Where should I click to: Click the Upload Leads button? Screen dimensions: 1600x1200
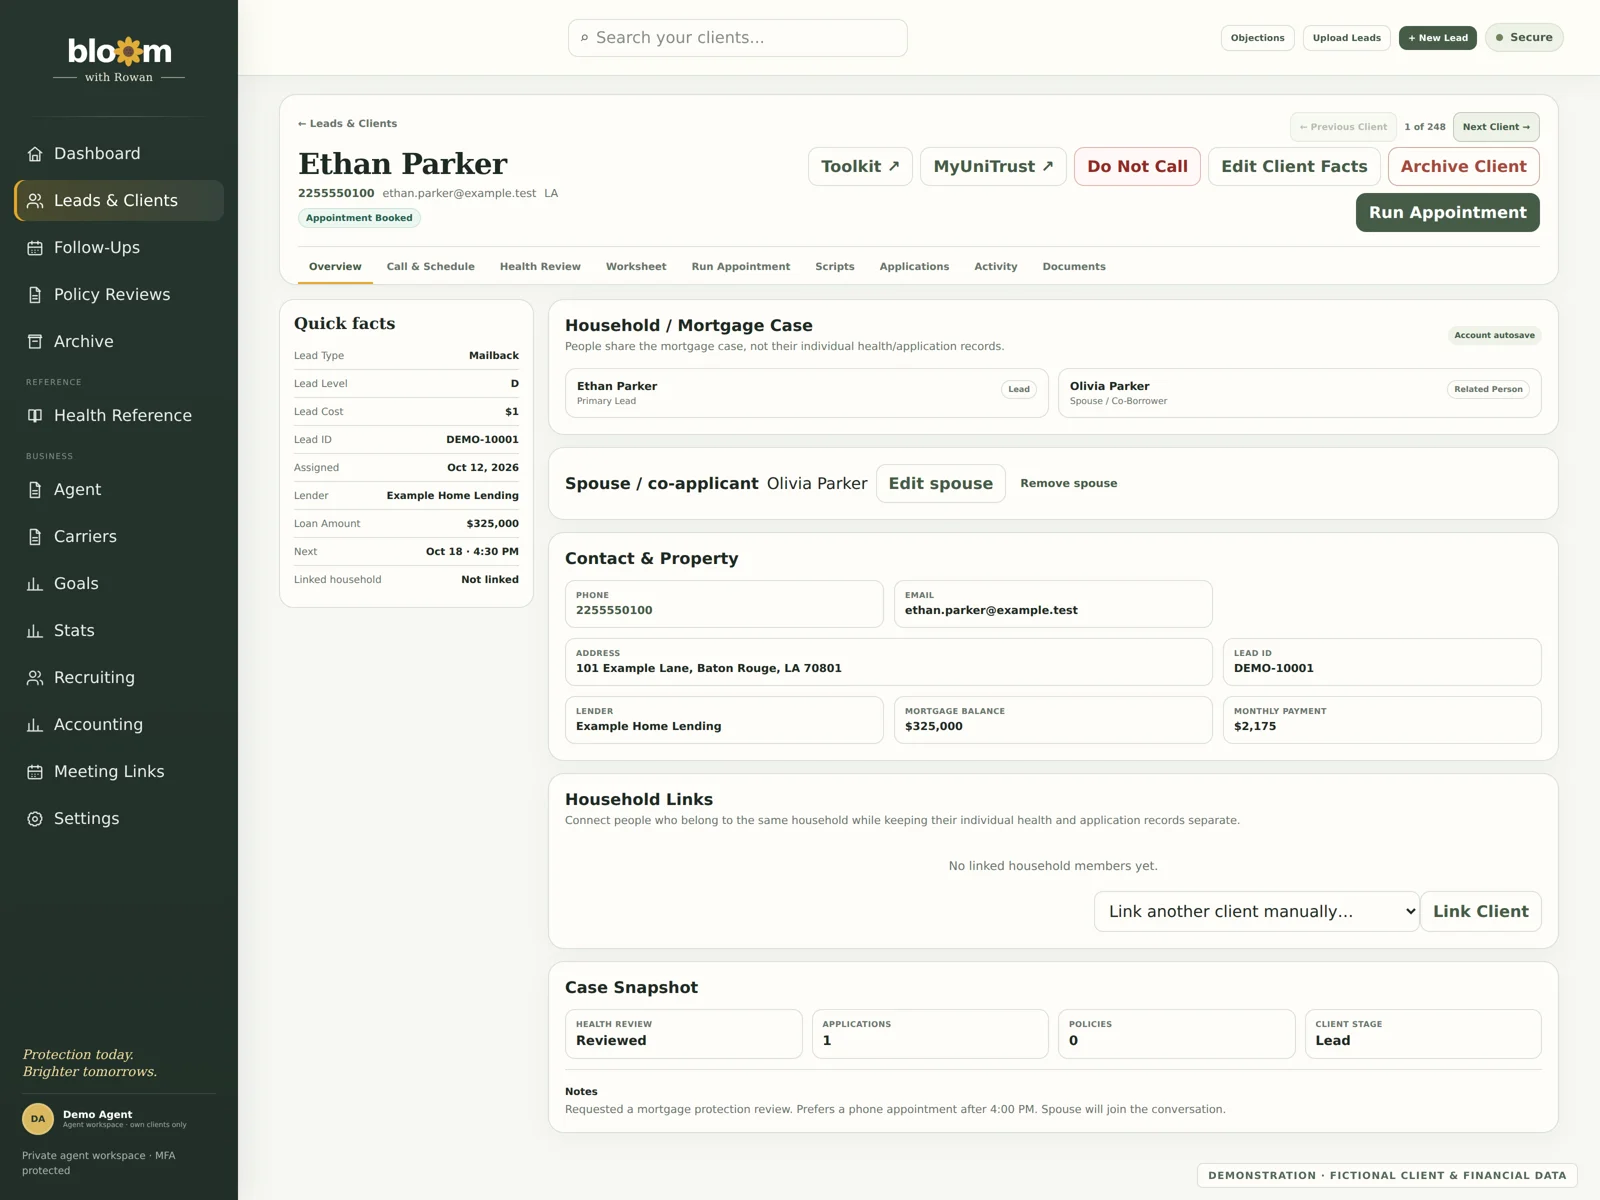click(x=1346, y=38)
